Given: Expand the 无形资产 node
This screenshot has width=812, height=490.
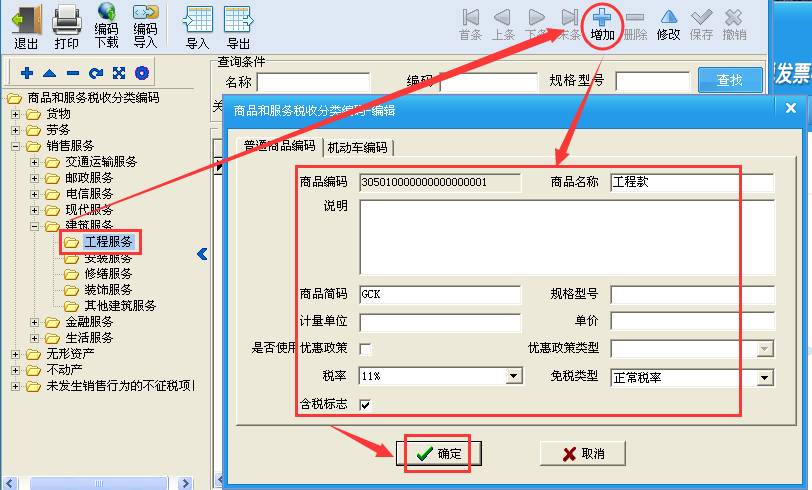Looking at the screenshot, I should pyautogui.click(x=16, y=354).
